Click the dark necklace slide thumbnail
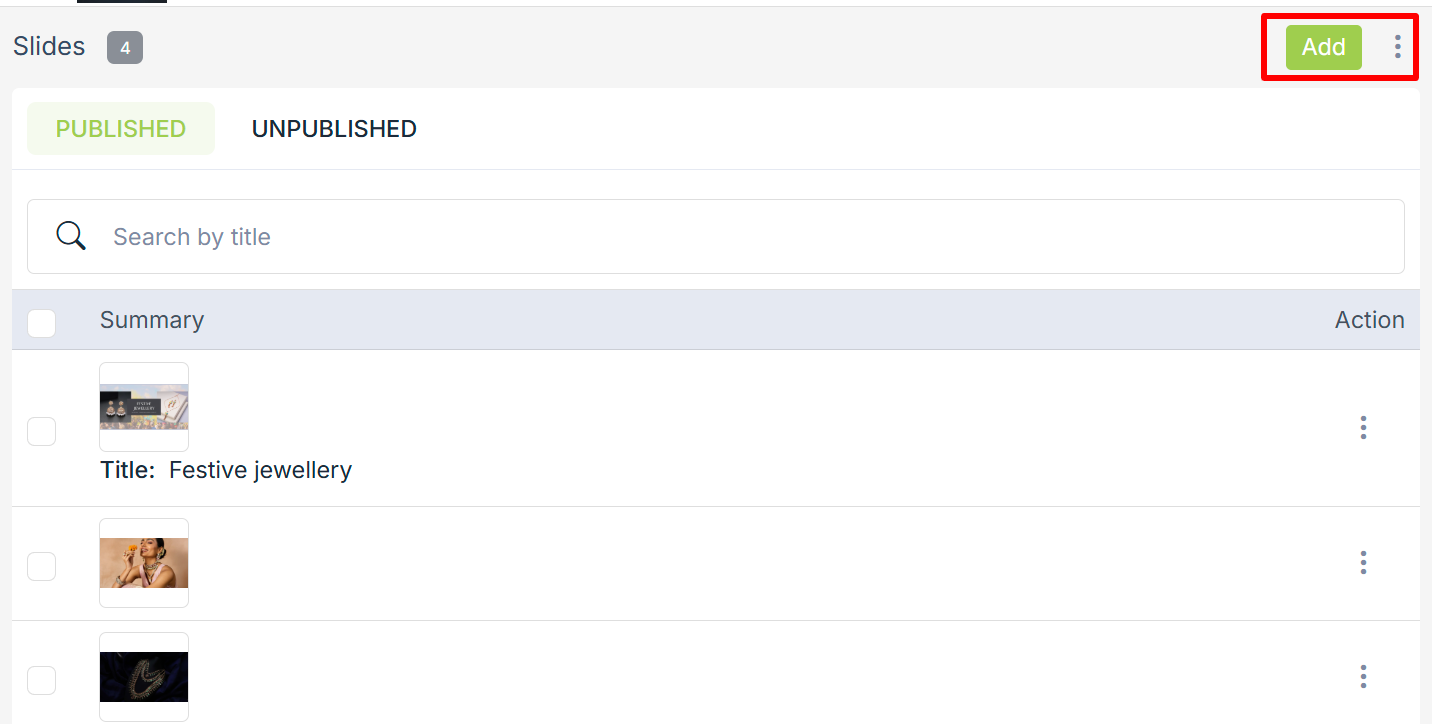This screenshot has width=1432, height=724. [x=144, y=677]
